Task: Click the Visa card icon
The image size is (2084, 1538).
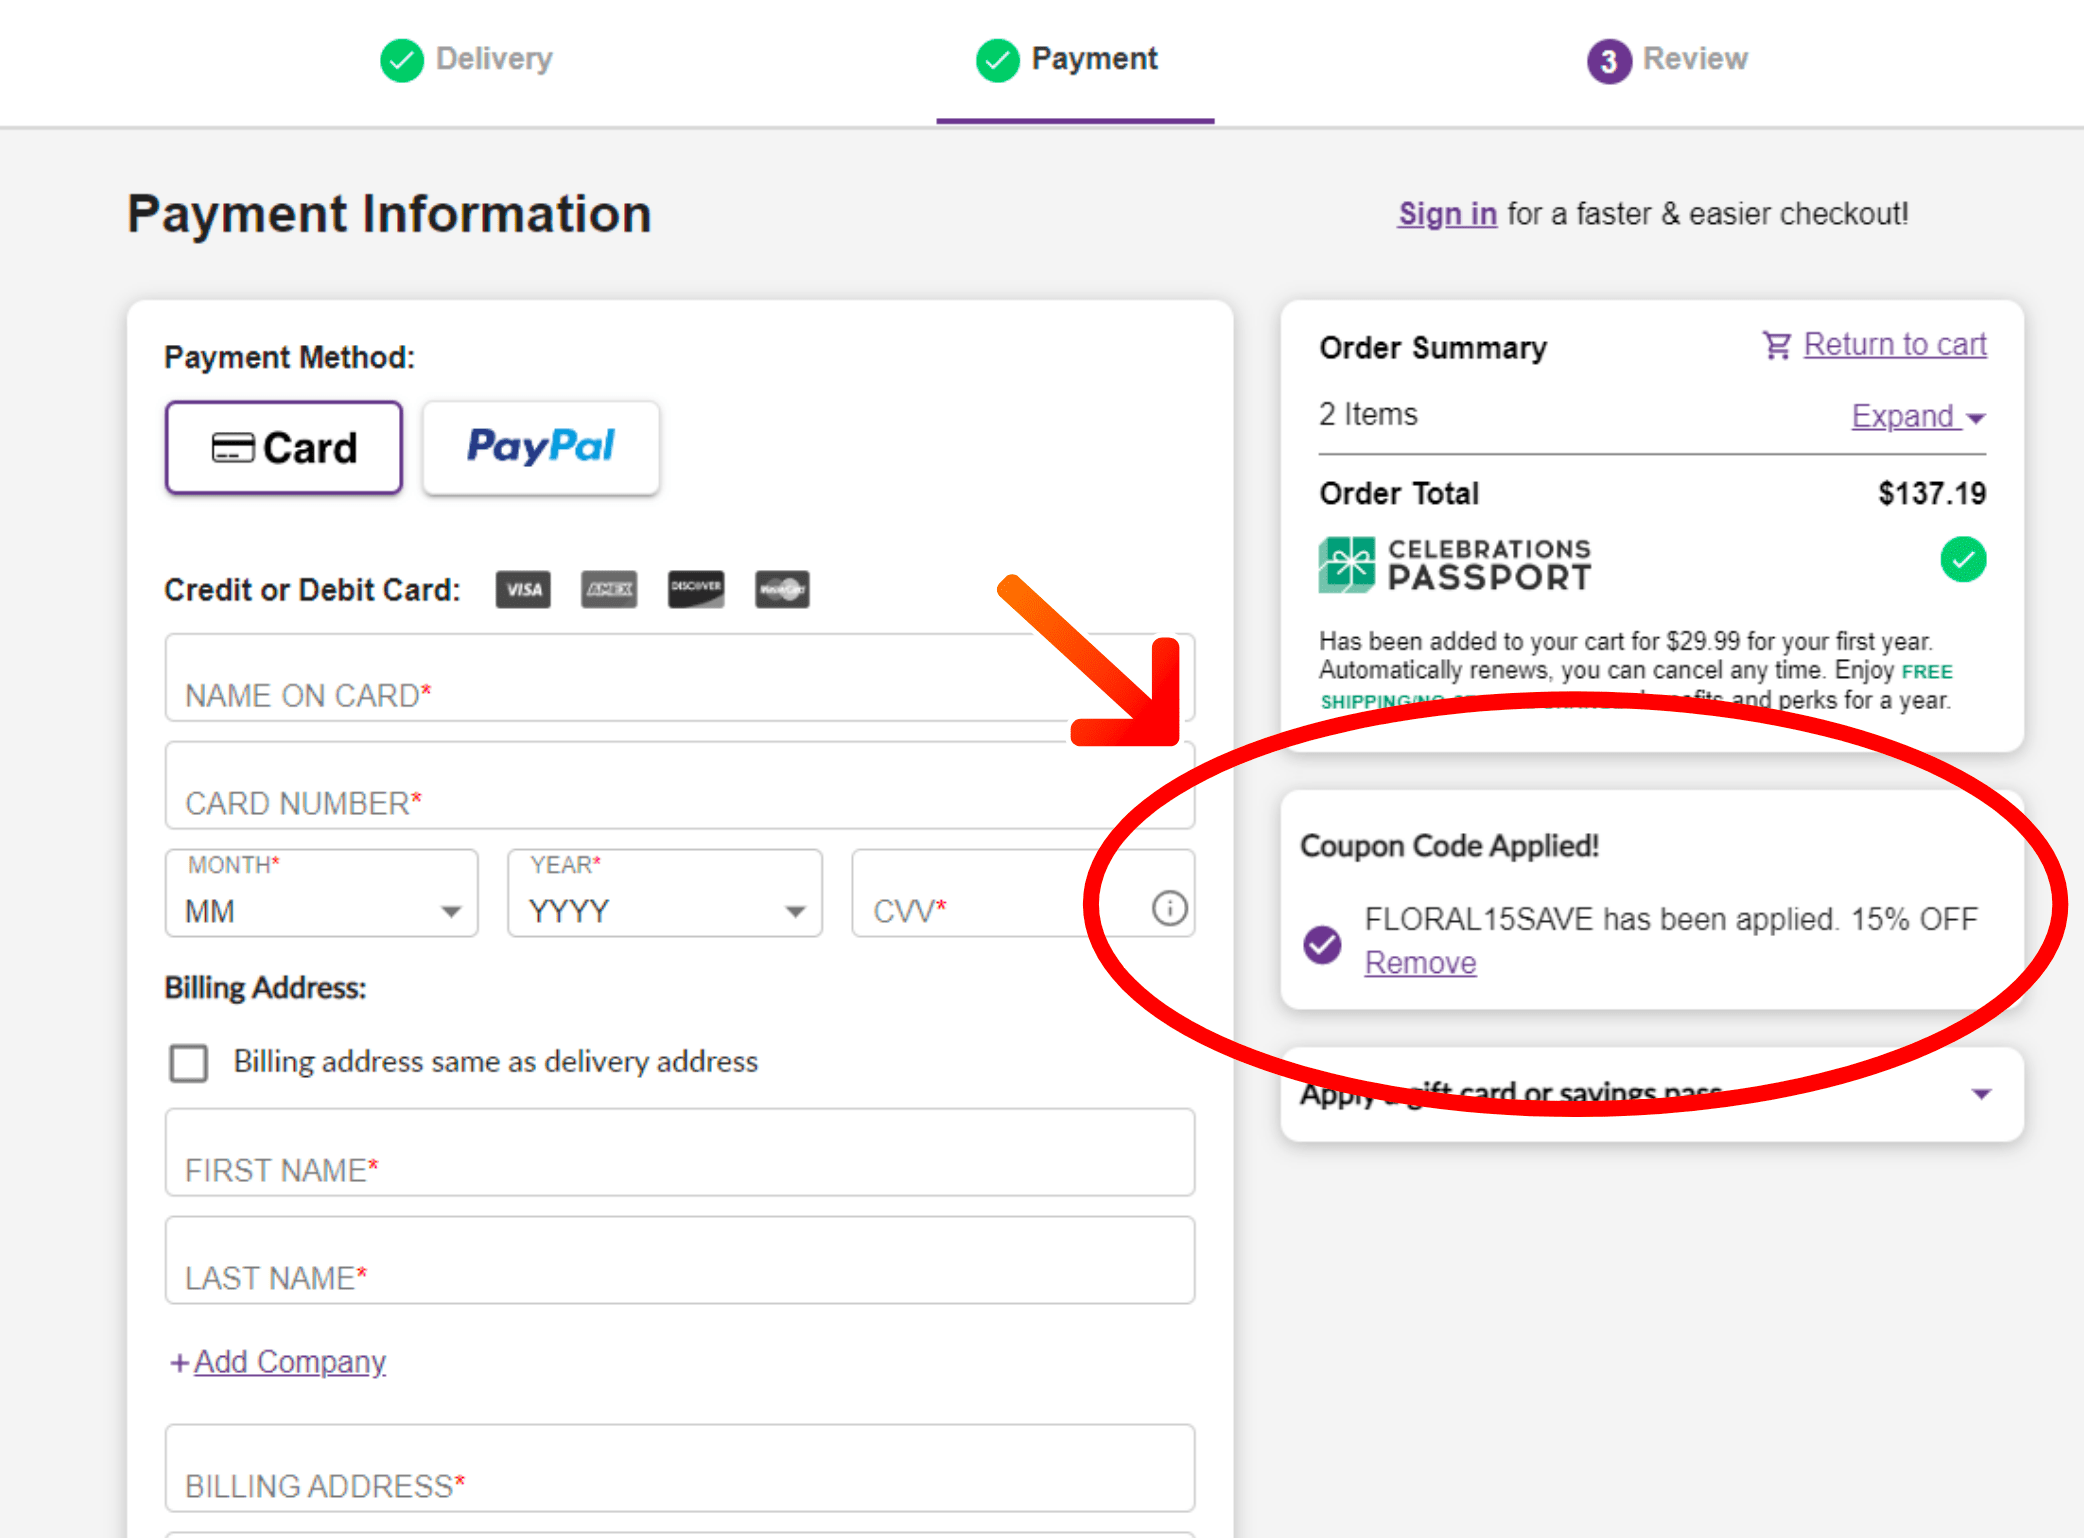Action: tap(523, 590)
